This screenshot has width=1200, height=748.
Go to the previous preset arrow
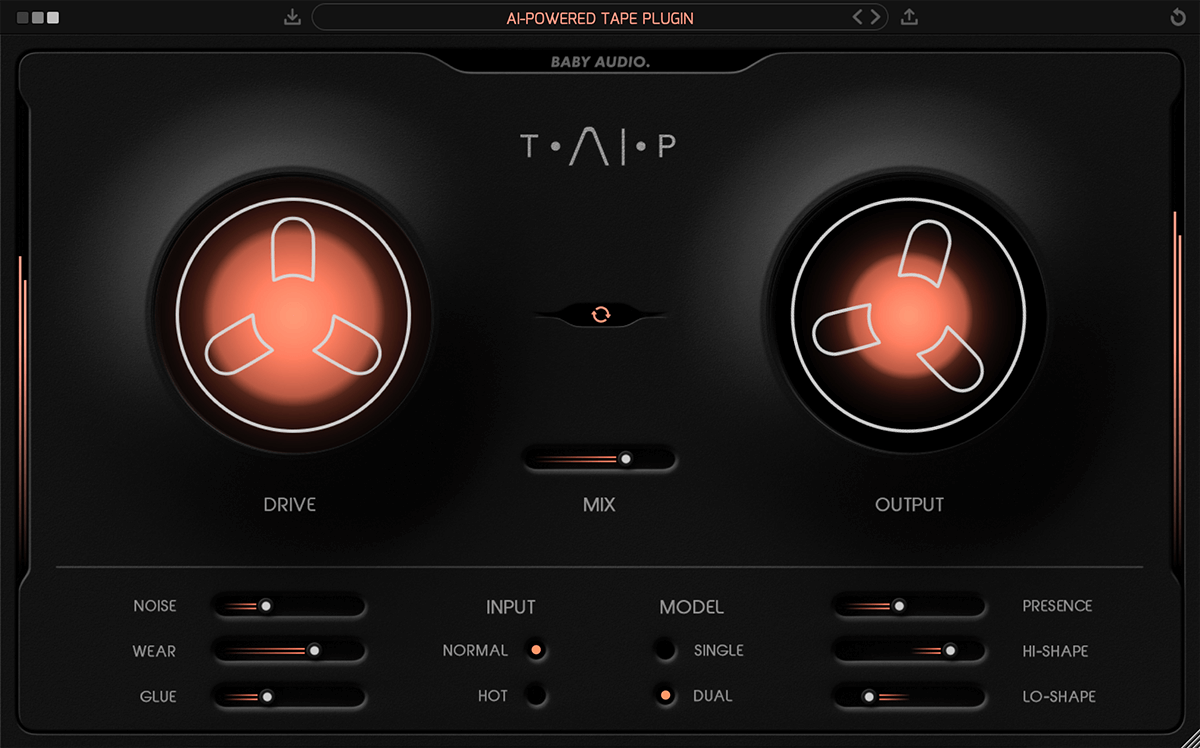pos(858,17)
